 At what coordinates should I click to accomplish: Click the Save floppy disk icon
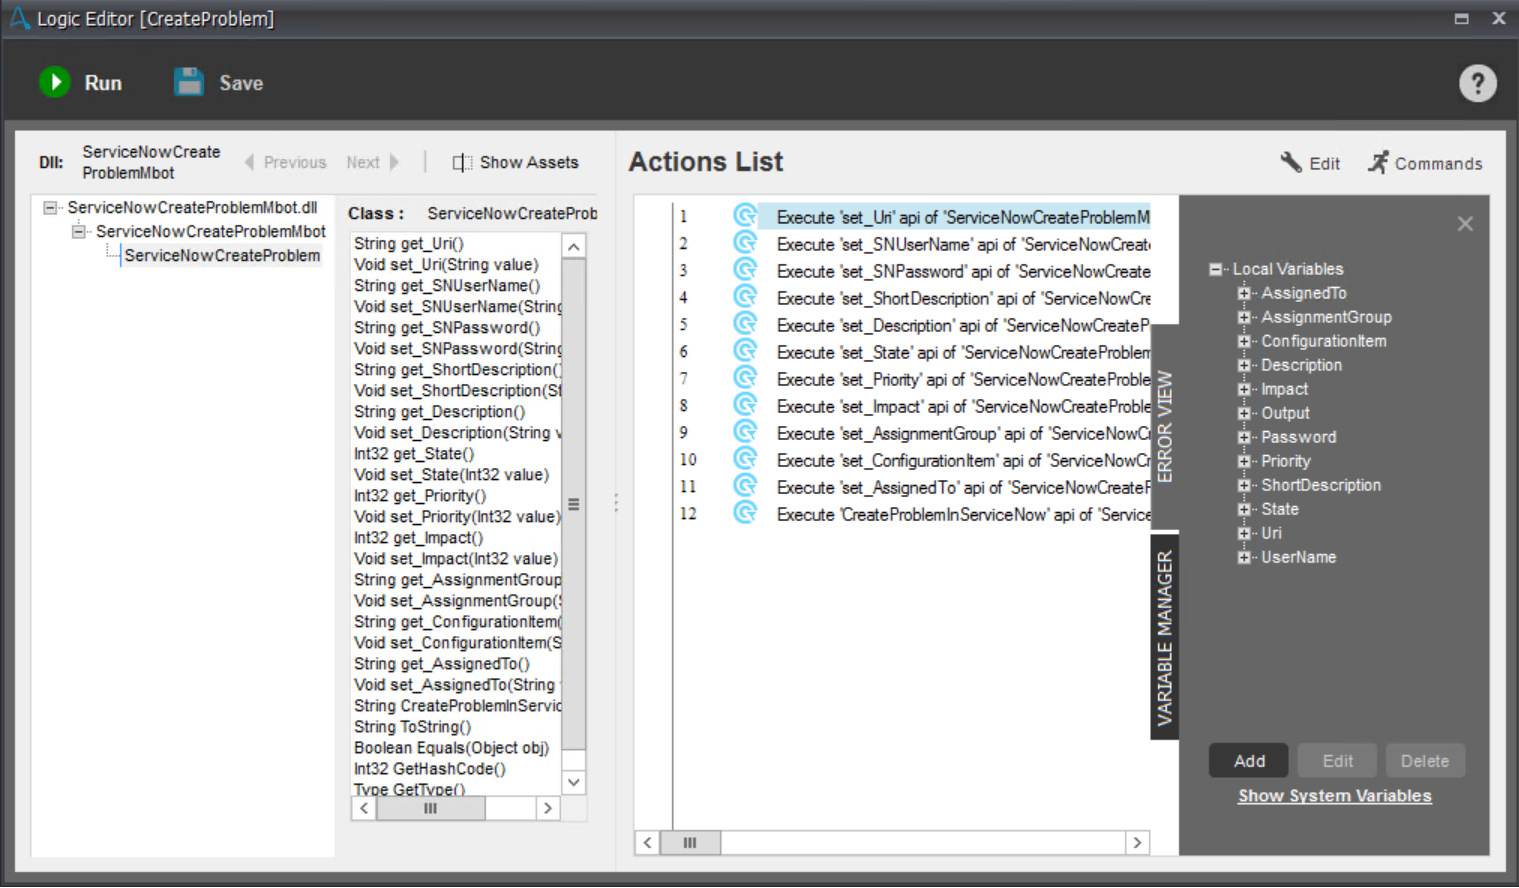tap(189, 82)
